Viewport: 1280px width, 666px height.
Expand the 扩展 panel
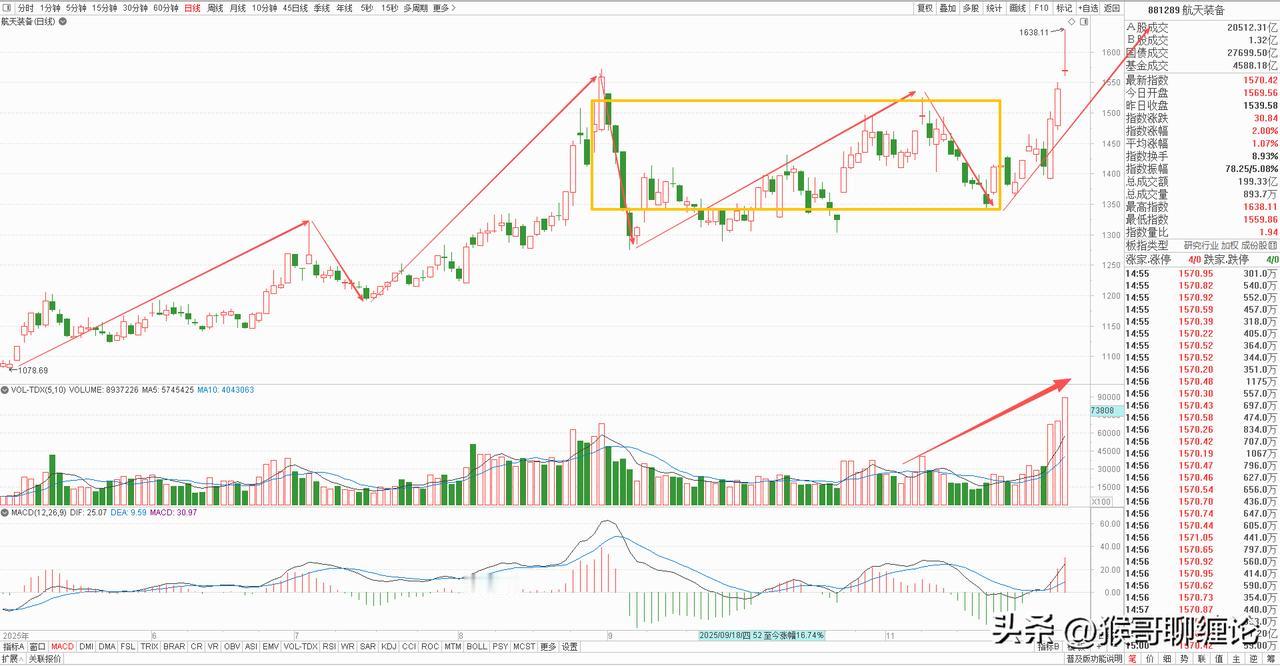[x=12, y=659]
